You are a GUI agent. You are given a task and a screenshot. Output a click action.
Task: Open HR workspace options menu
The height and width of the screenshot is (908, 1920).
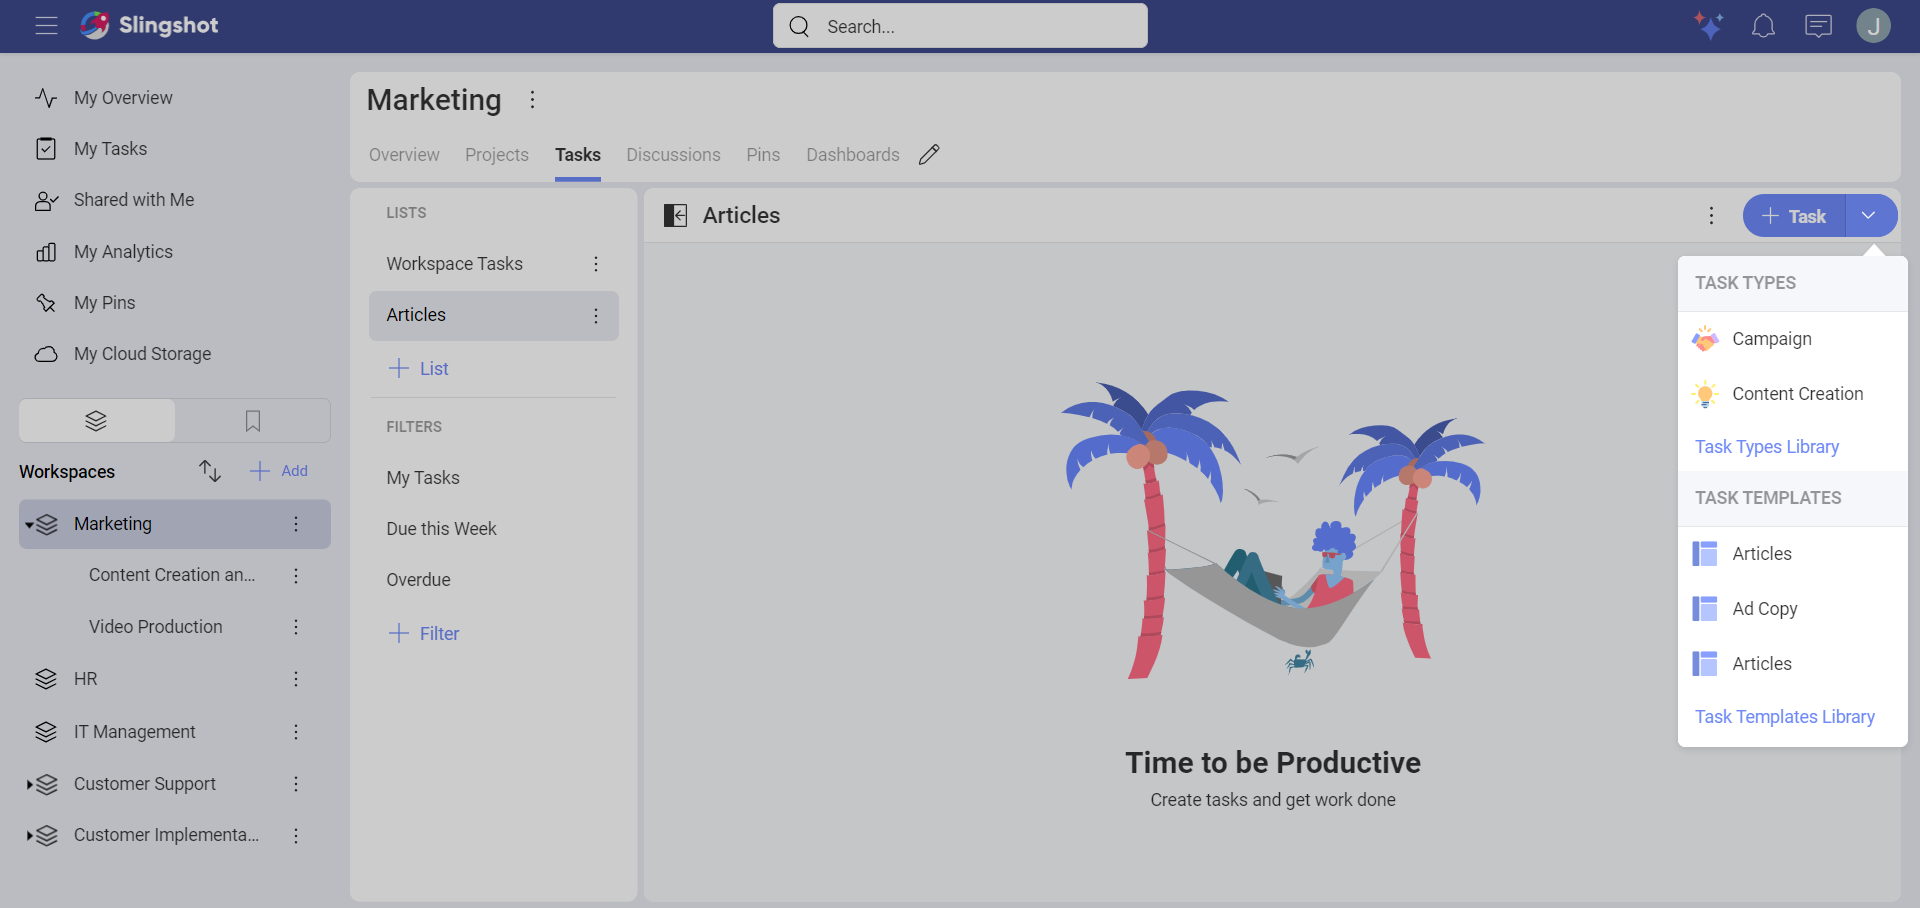point(296,679)
